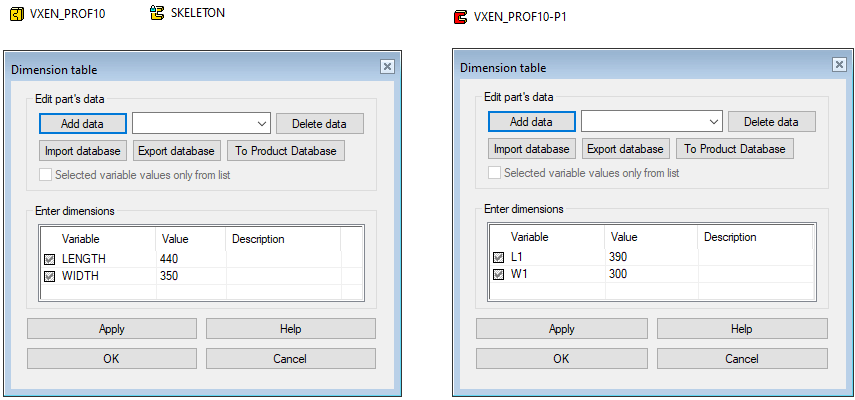Click Apply in the right dialog
Viewport: 855px width, 400px height.
coord(562,329)
